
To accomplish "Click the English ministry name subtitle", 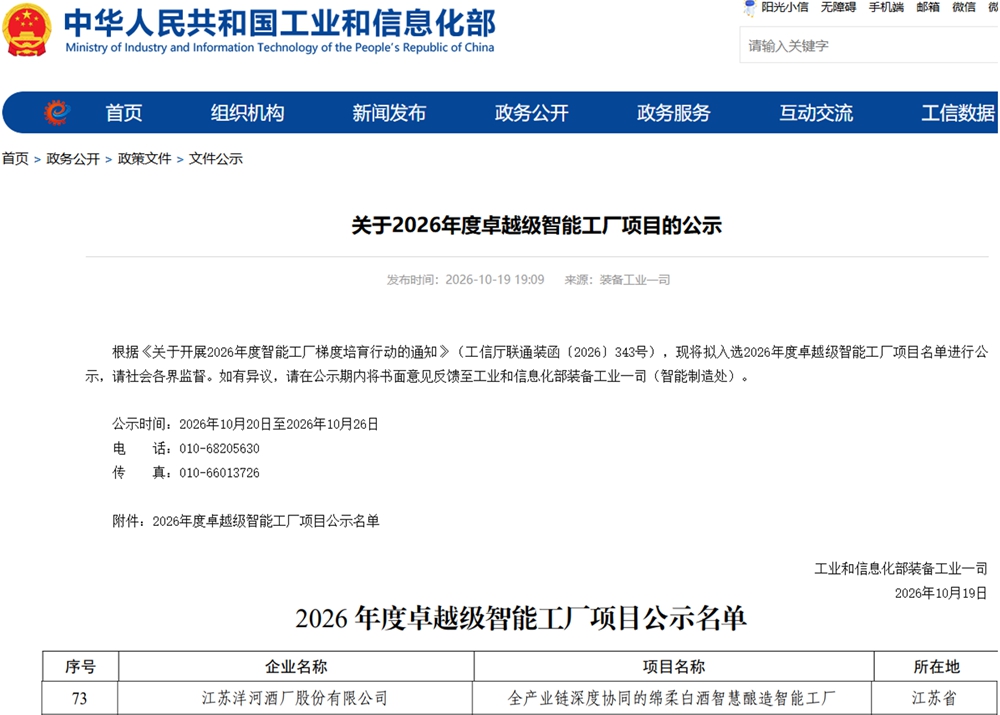I will coord(280,47).
